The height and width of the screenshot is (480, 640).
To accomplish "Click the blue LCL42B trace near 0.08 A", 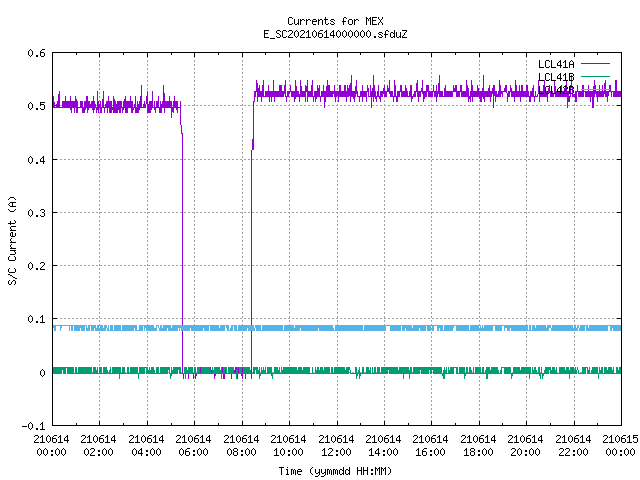I will point(337,328).
